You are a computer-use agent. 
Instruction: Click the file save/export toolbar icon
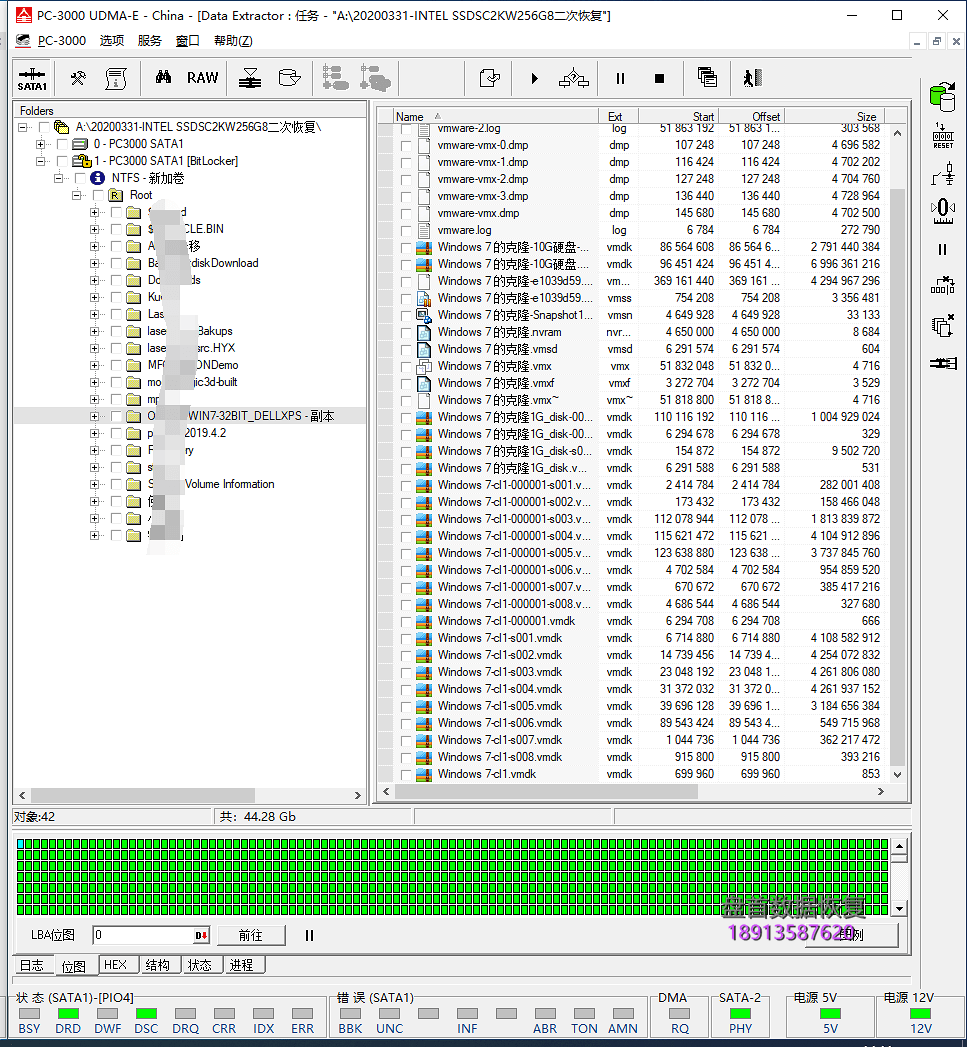pyautogui.click(x=490, y=79)
